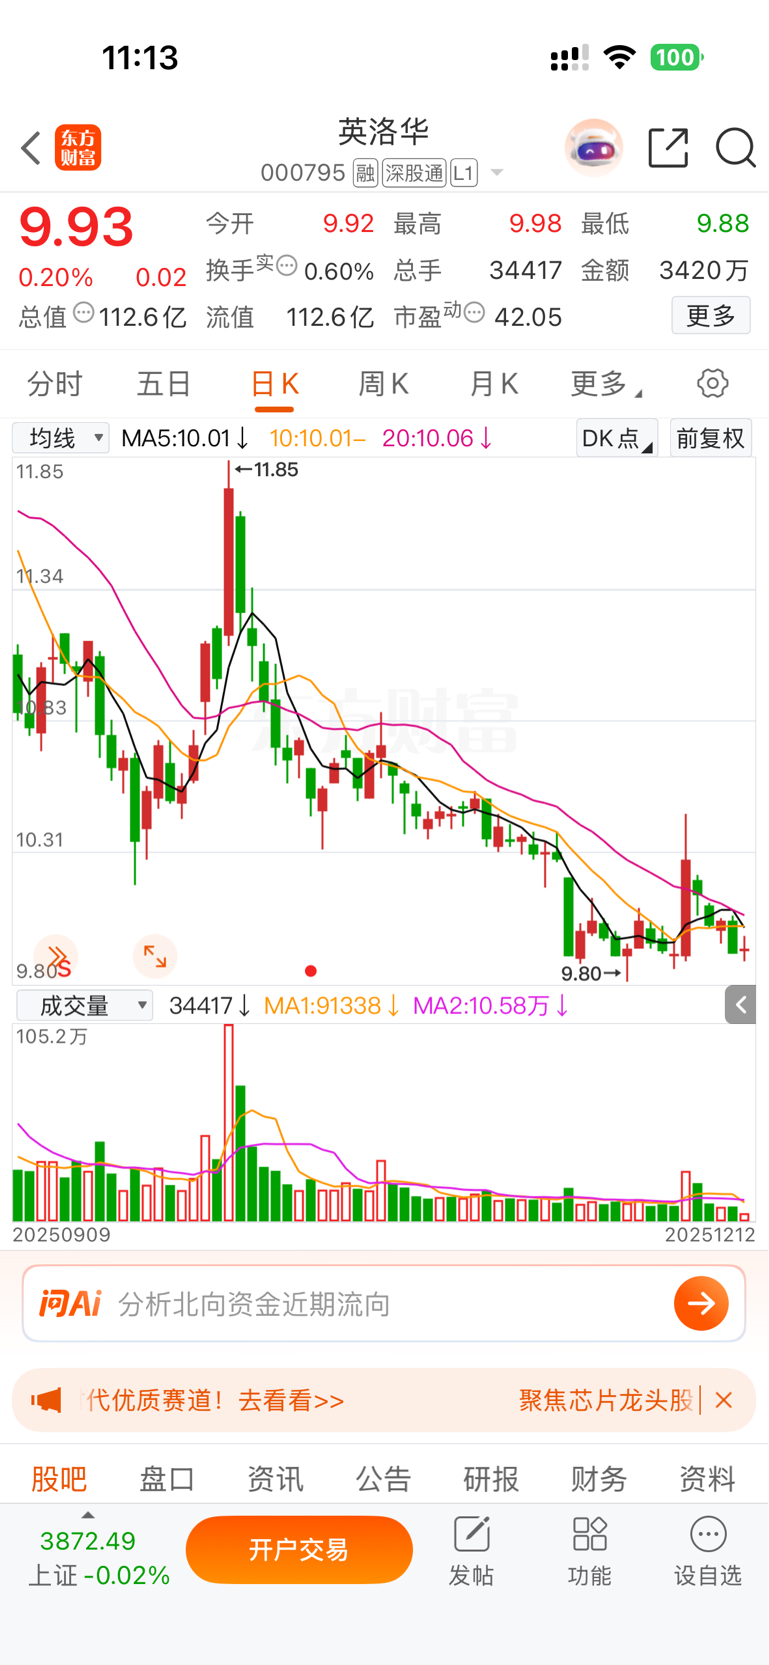
Task: Tap the L1 quote level badge
Action: coord(463,173)
